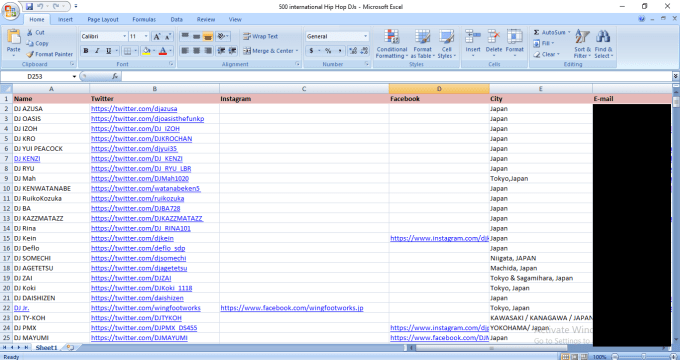Expand Merge & Center options arrow
The image size is (680, 360).
297,51
